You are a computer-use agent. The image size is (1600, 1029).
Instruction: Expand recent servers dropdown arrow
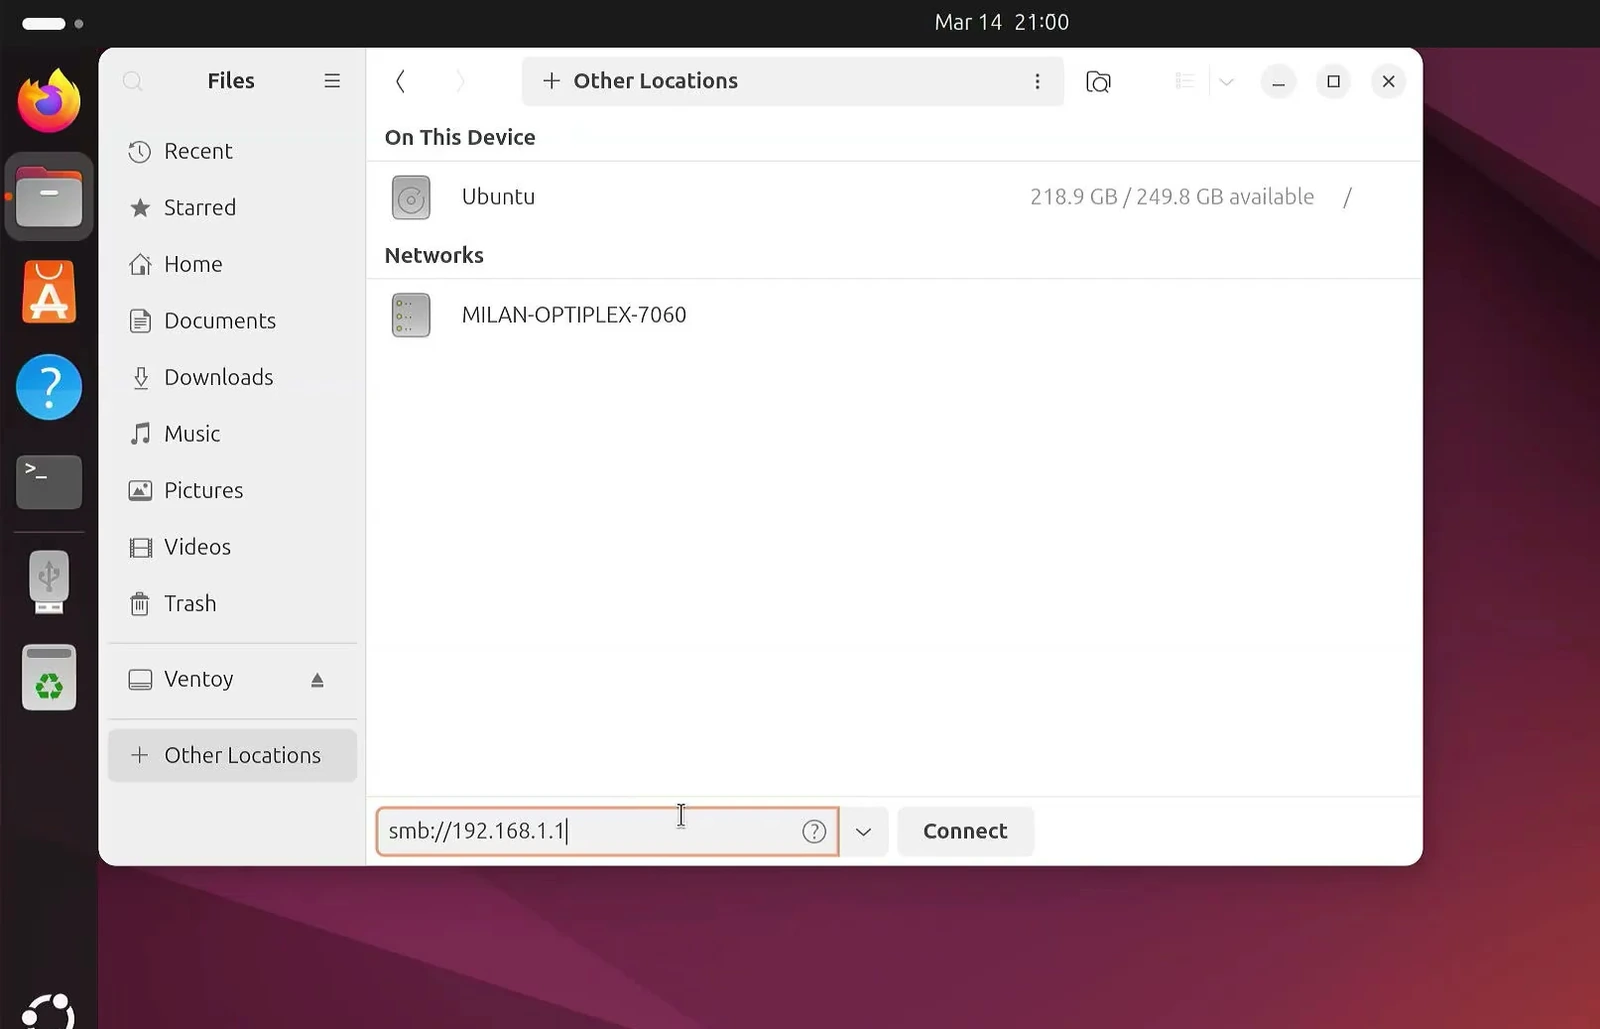pyautogui.click(x=863, y=831)
